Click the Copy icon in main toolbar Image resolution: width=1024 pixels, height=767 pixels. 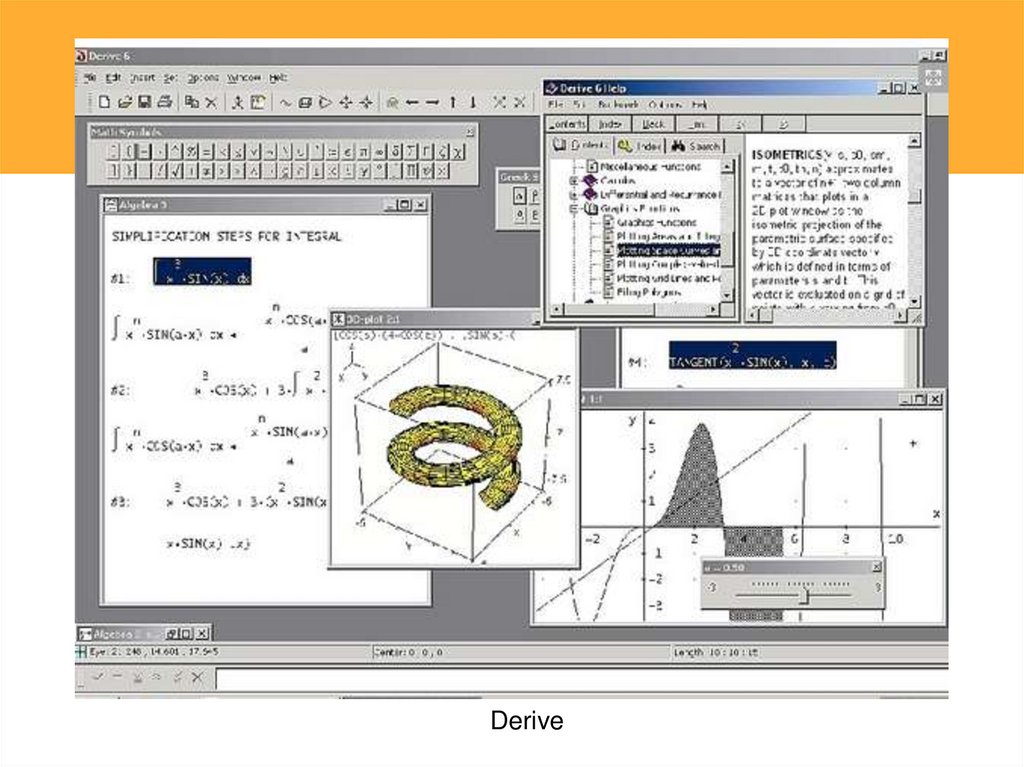pos(190,101)
